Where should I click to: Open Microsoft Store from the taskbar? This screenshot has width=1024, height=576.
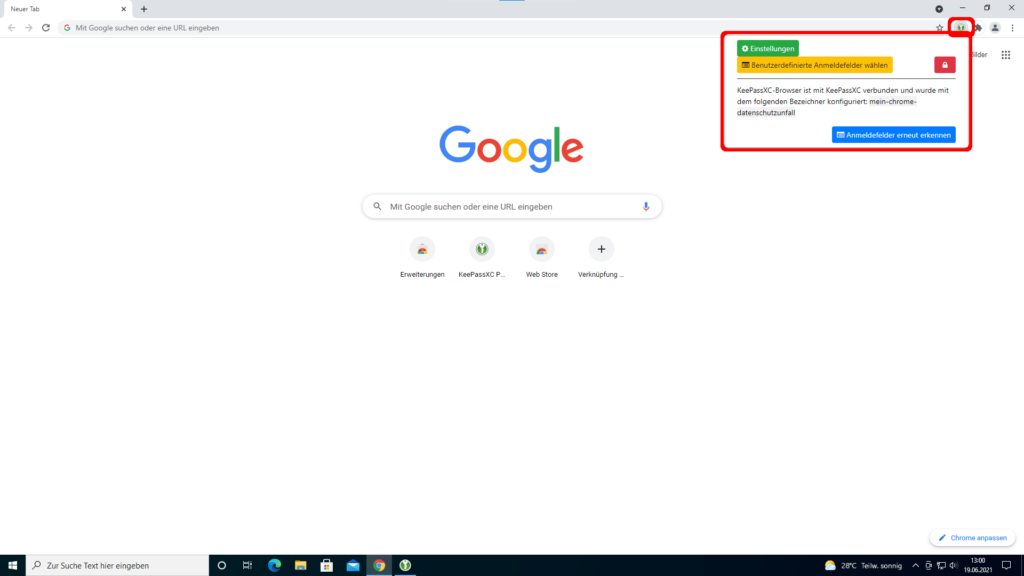point(327,566)
